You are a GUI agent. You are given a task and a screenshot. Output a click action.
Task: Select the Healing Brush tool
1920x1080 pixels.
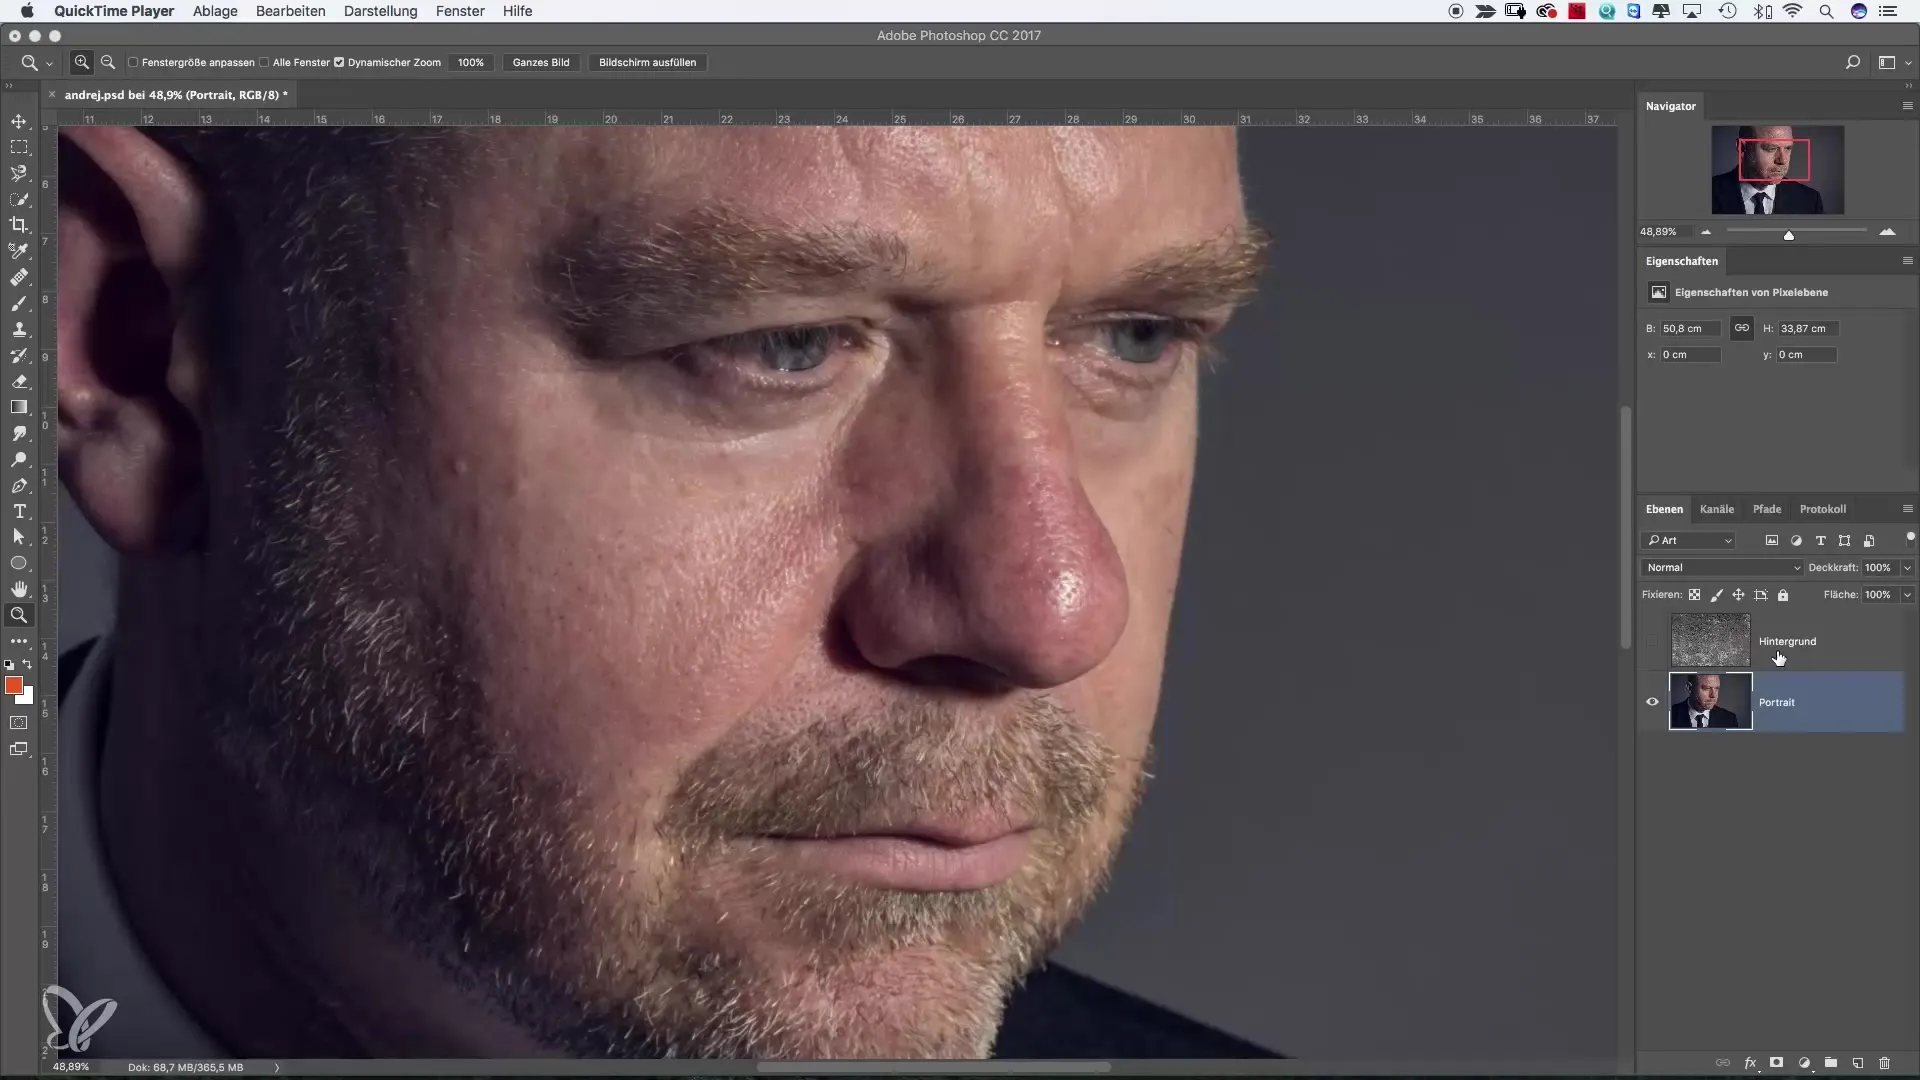[19, 277]
